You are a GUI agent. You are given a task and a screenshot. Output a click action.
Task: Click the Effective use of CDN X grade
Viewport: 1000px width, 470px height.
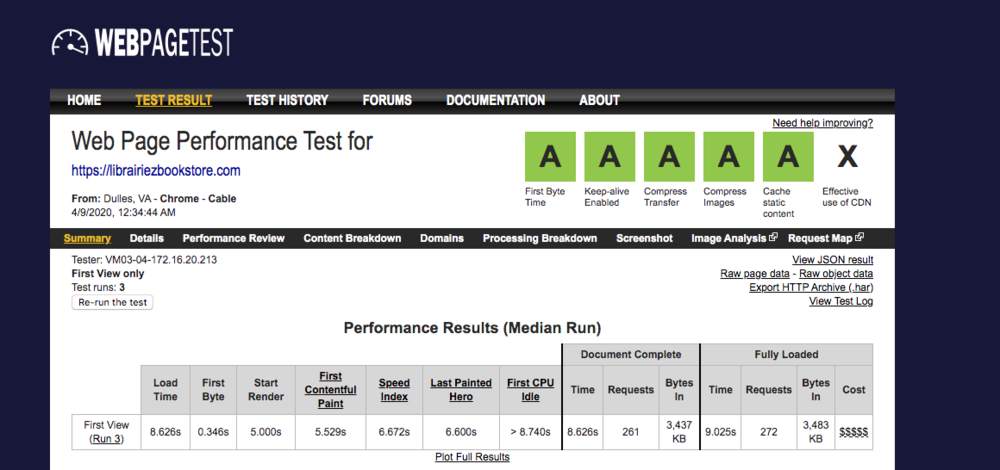(847, 156)
